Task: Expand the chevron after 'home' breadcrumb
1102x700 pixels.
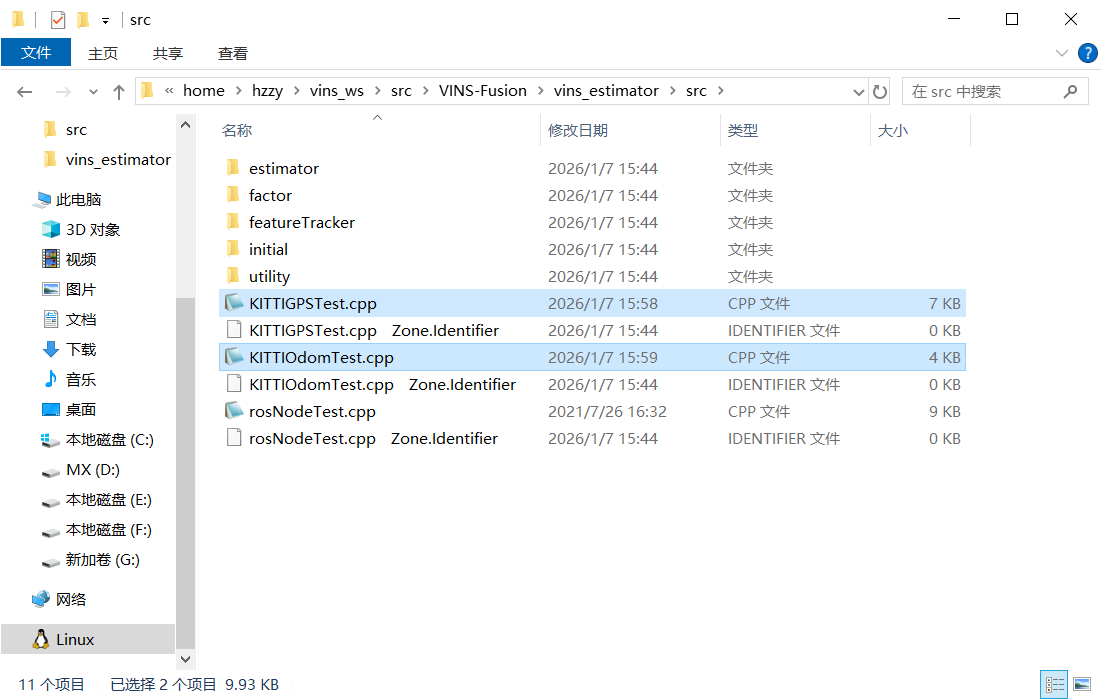Action: pos(238,91)
